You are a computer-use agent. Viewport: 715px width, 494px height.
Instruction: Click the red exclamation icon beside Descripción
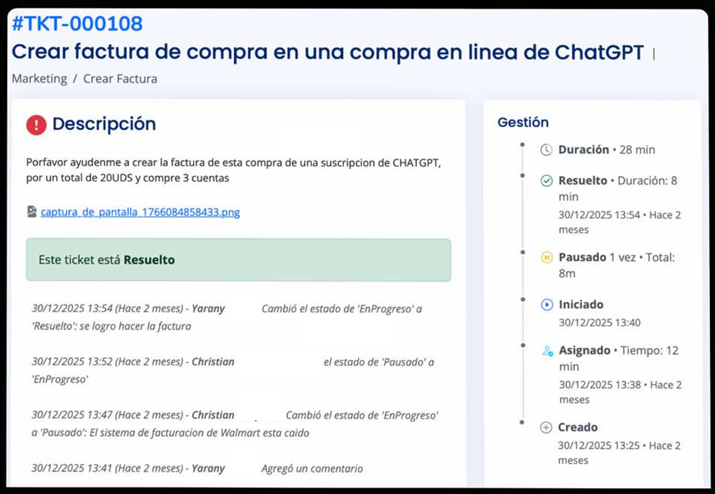point(36,125)
